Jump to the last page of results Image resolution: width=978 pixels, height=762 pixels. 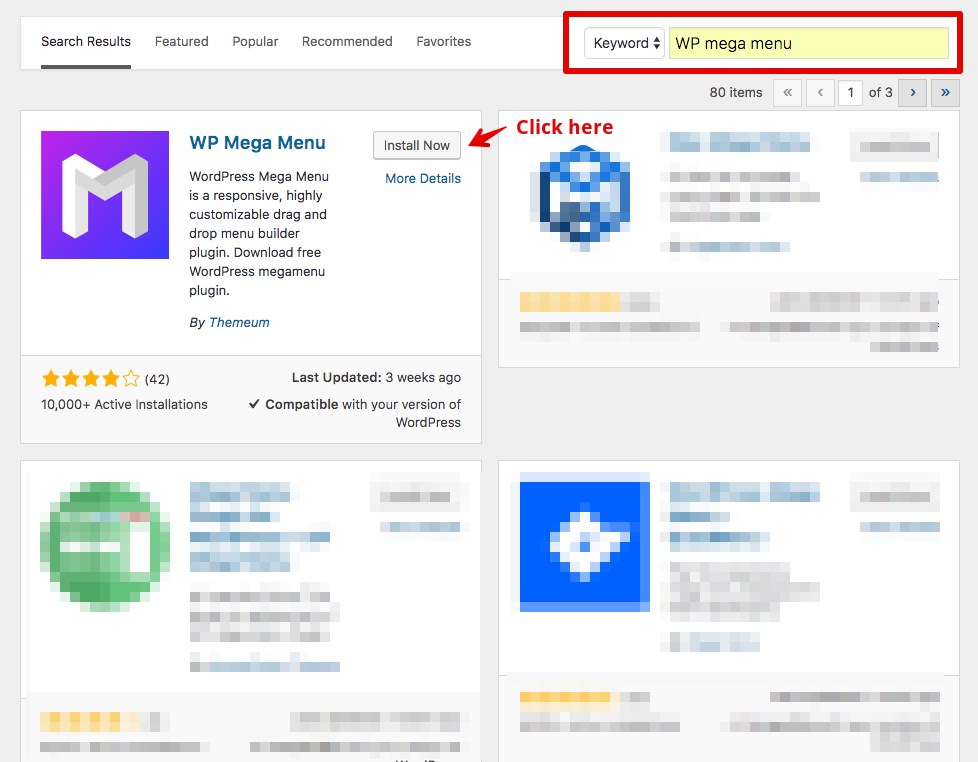(945, 93)
